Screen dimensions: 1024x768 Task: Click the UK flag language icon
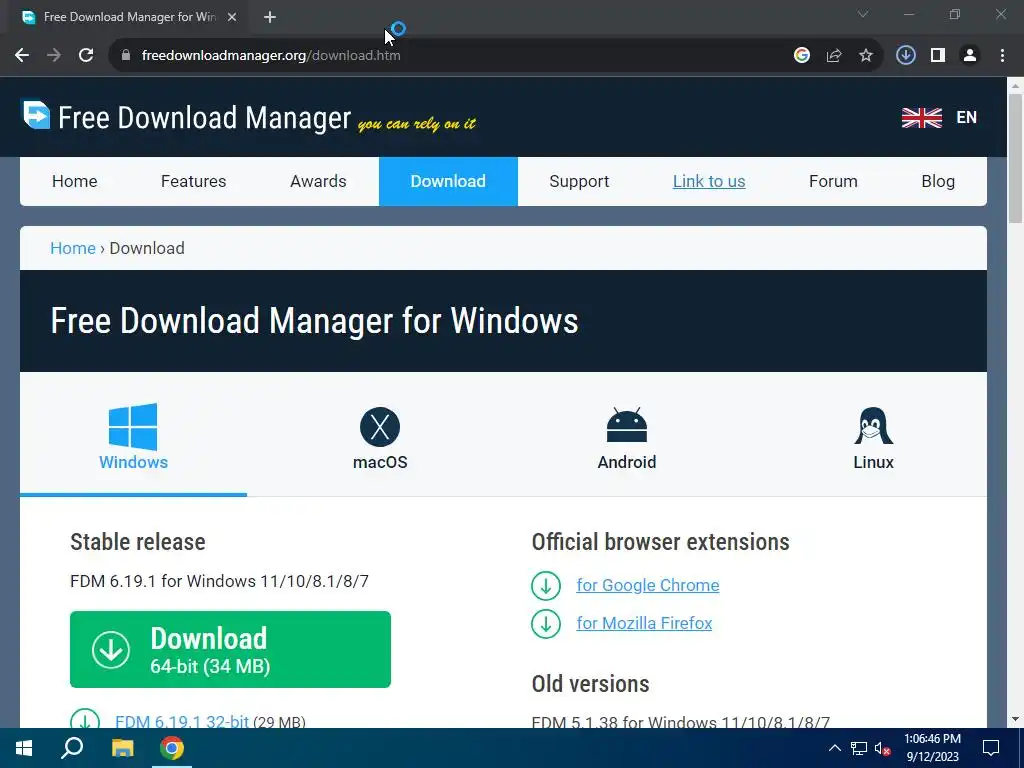click(x=921, y=118)
